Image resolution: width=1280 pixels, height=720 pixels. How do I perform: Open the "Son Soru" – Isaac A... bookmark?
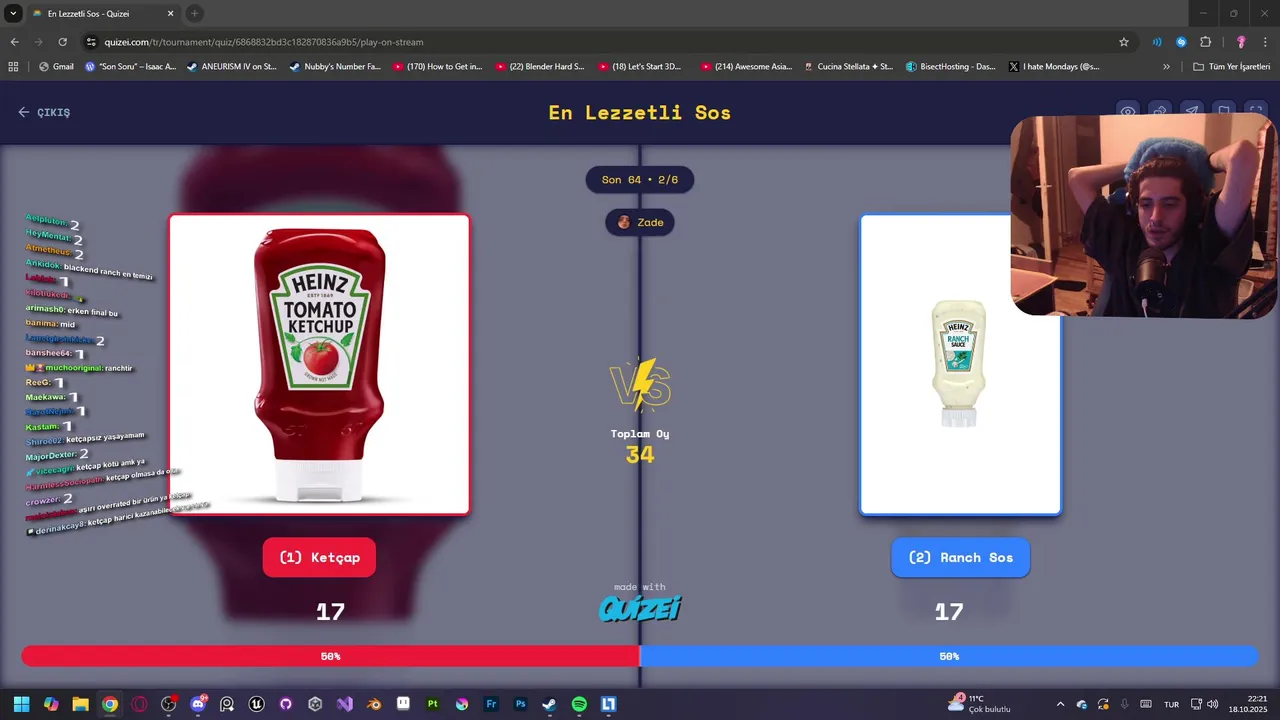pos(131,67)
